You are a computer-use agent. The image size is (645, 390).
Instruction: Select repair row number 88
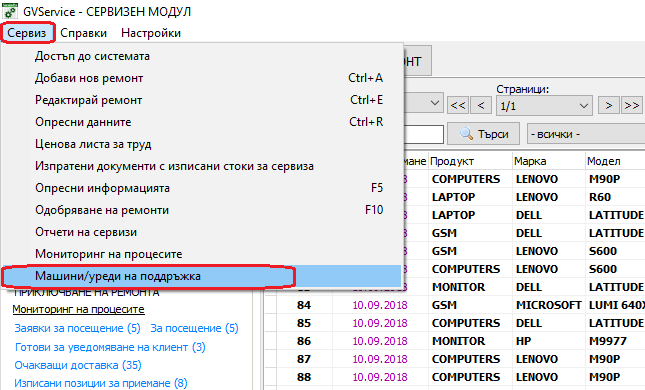coord(304,377)
